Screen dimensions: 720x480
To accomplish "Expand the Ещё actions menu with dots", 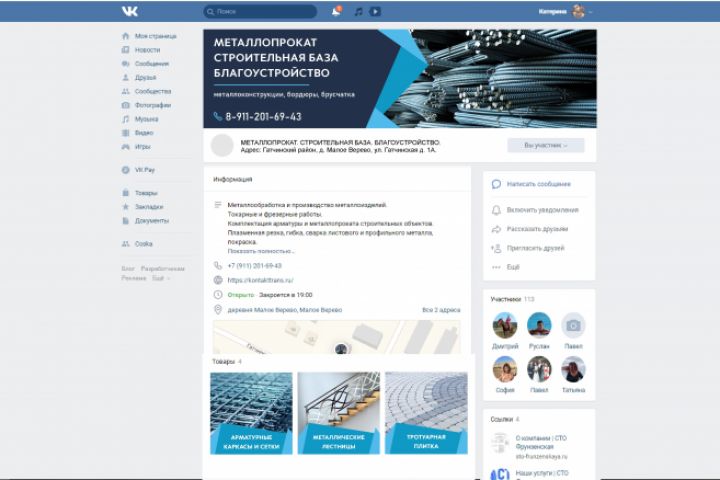I will point(506,267).
